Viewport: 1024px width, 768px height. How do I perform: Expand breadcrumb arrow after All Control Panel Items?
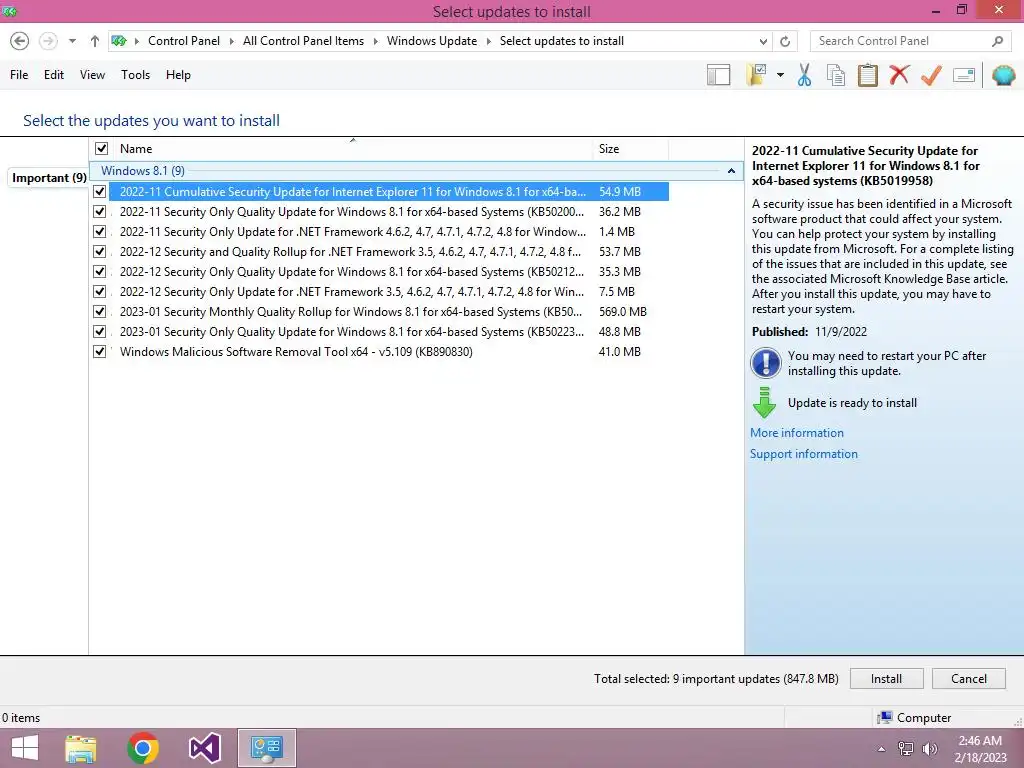pyautogui.click(x=376, y=41)
